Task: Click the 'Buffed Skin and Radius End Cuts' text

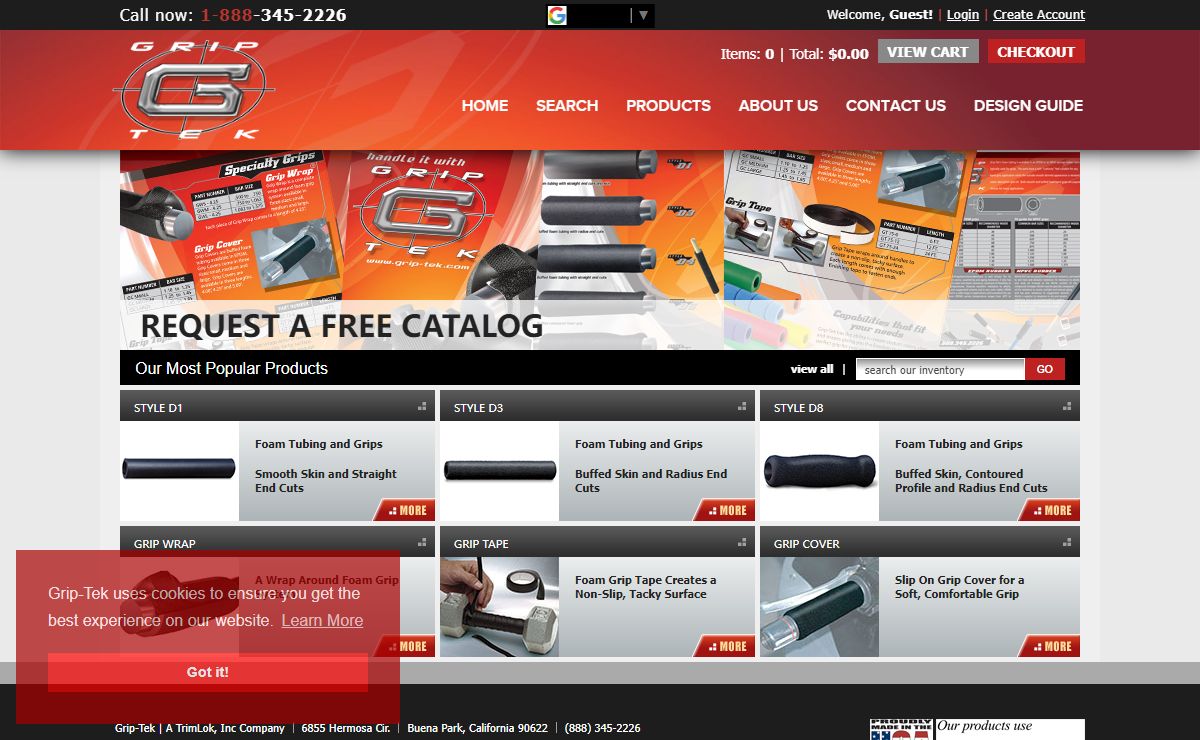Action: [x=651, y=481]
